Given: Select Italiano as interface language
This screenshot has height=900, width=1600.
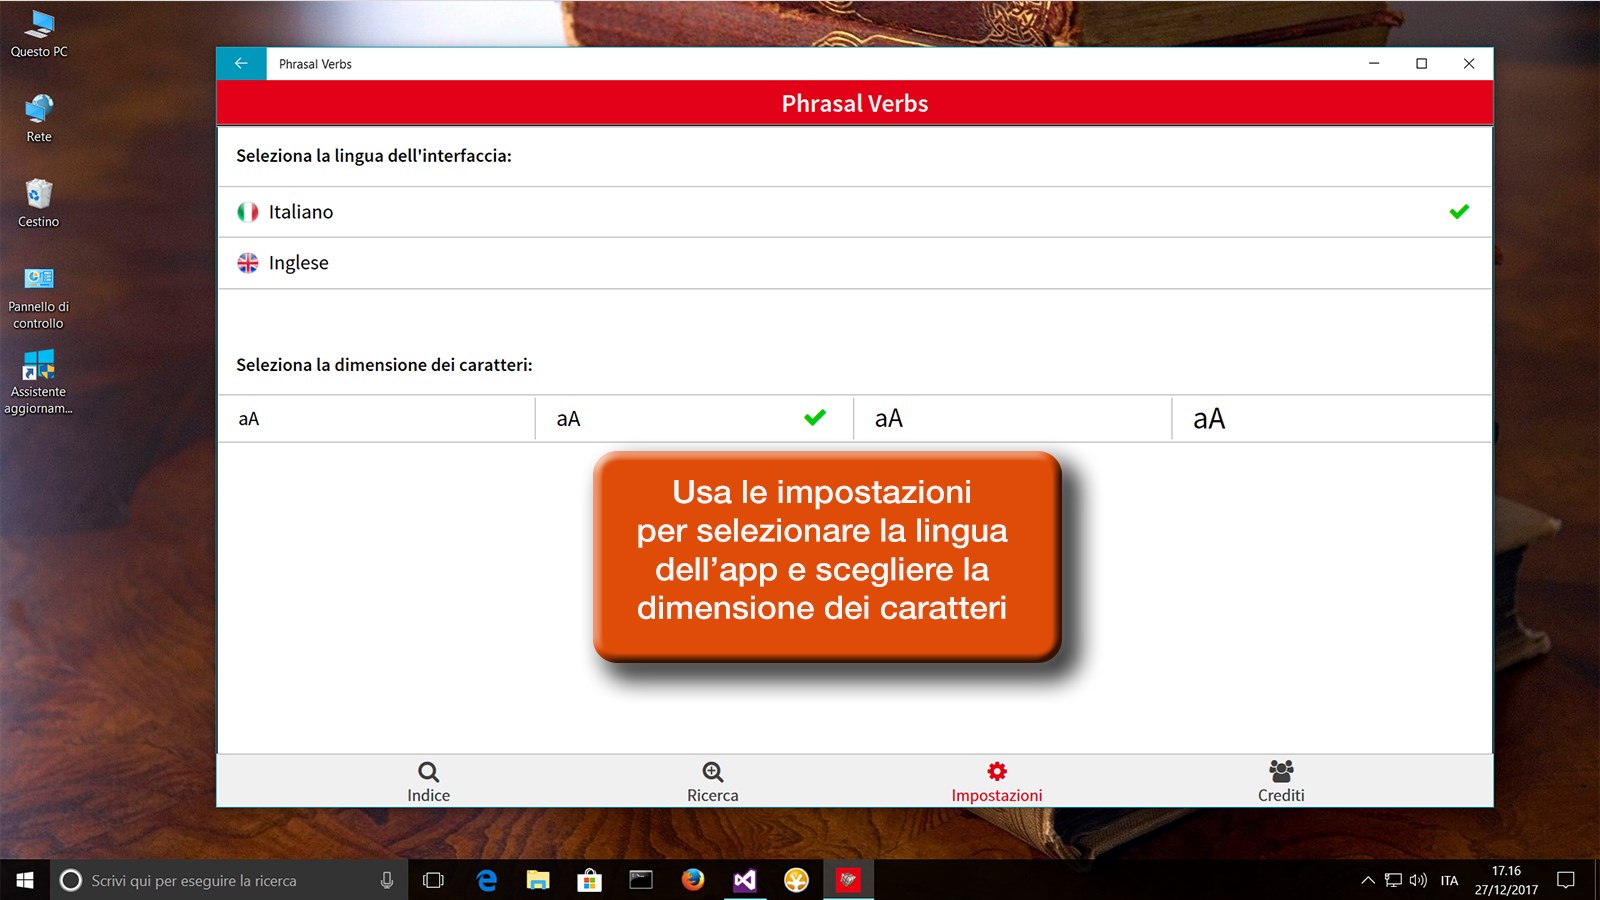Looking at the screenshot, I should 855,212.
